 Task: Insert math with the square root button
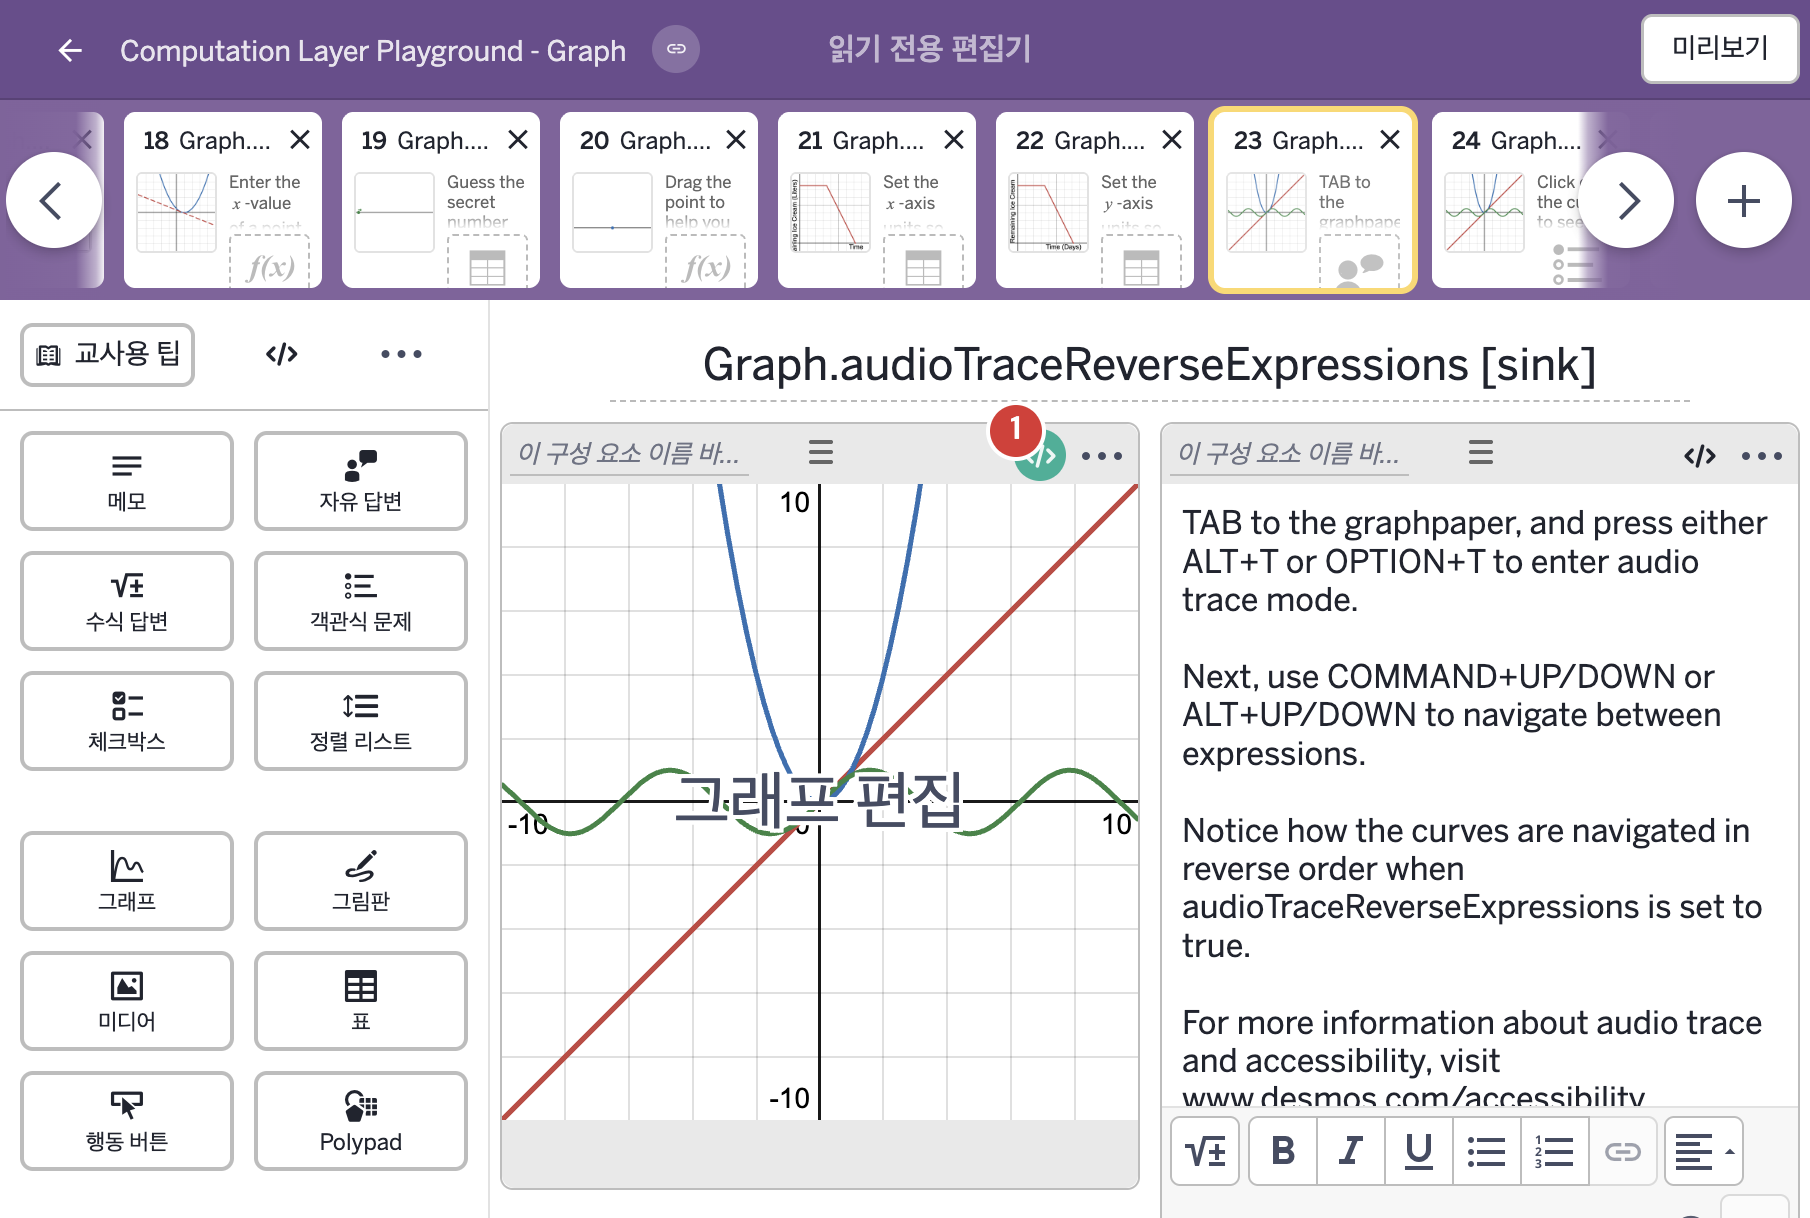(x=1205, y=1152)
